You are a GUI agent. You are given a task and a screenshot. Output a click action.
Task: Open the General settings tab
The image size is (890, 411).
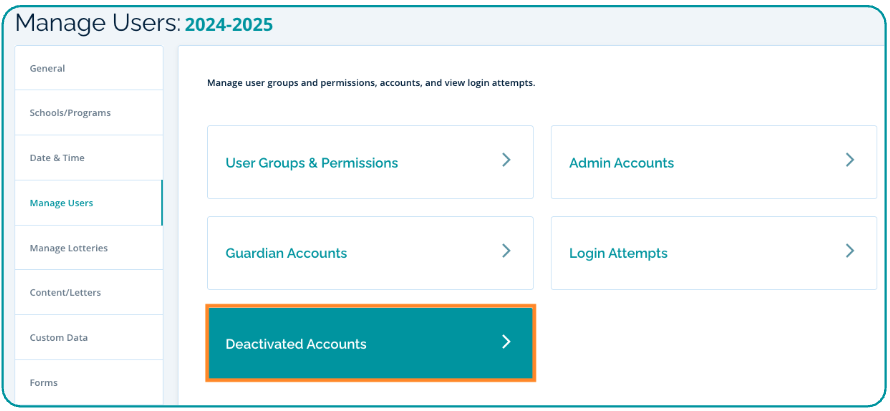pyautogui.click(x=48, y=68)
